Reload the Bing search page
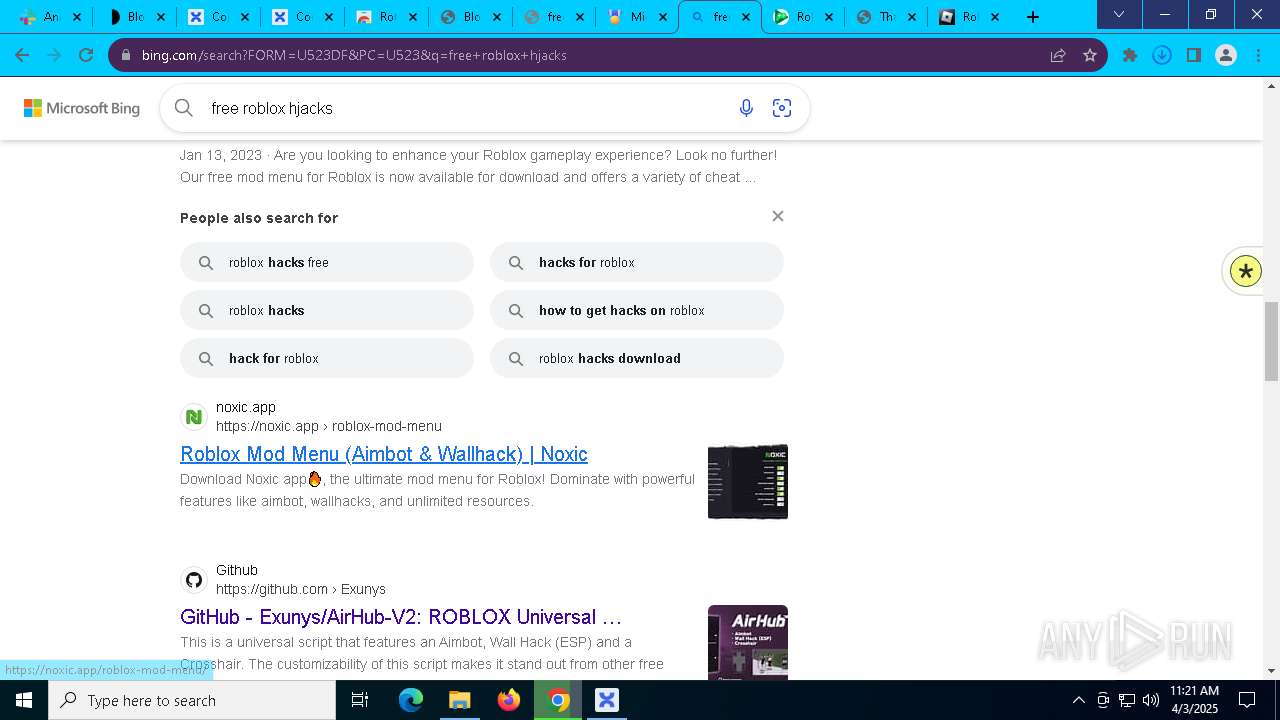 (x=86, y=55)
